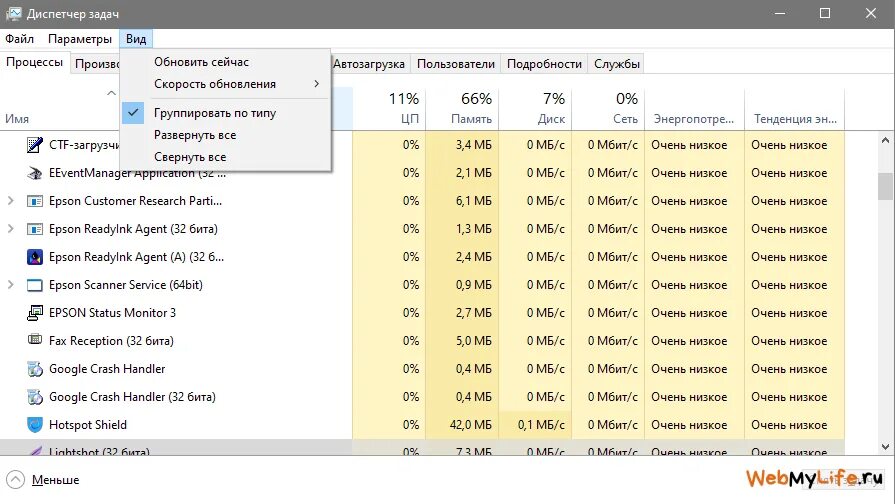The image size is (895, 504).
Task: Maximize the Task Manager window
Action: point(825,13)
